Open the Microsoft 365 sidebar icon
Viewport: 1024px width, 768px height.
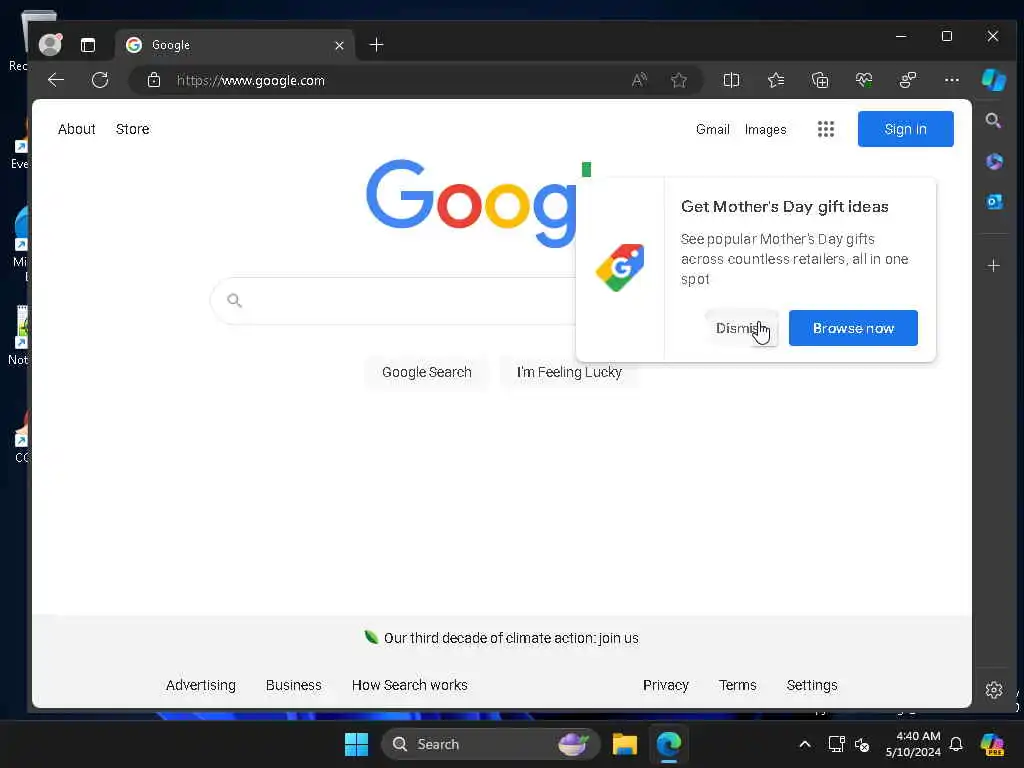[x=994, y=161]
